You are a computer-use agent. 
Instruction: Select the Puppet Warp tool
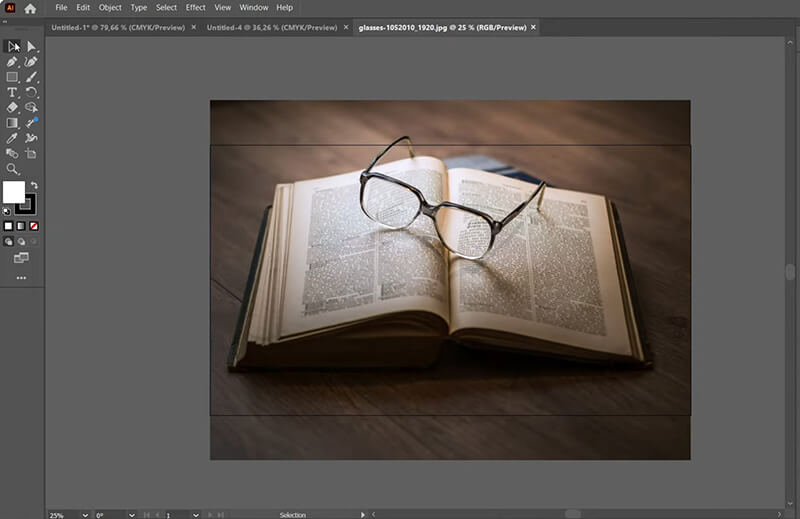(x=31, y=138)
